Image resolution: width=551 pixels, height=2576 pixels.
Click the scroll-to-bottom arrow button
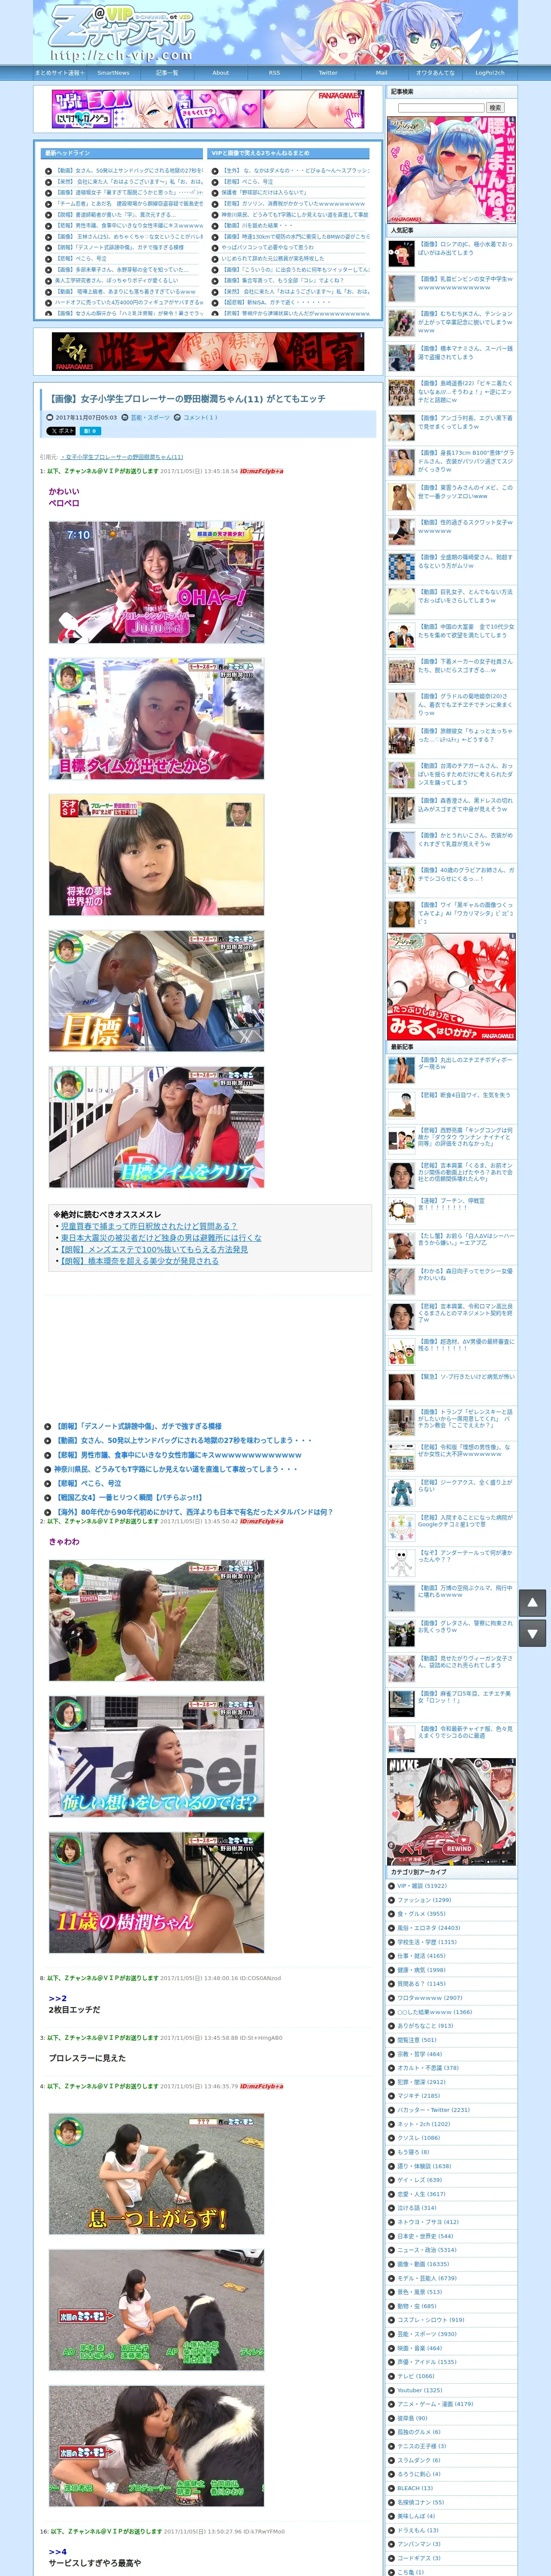pyautogui.click(x=532, y=1633)
